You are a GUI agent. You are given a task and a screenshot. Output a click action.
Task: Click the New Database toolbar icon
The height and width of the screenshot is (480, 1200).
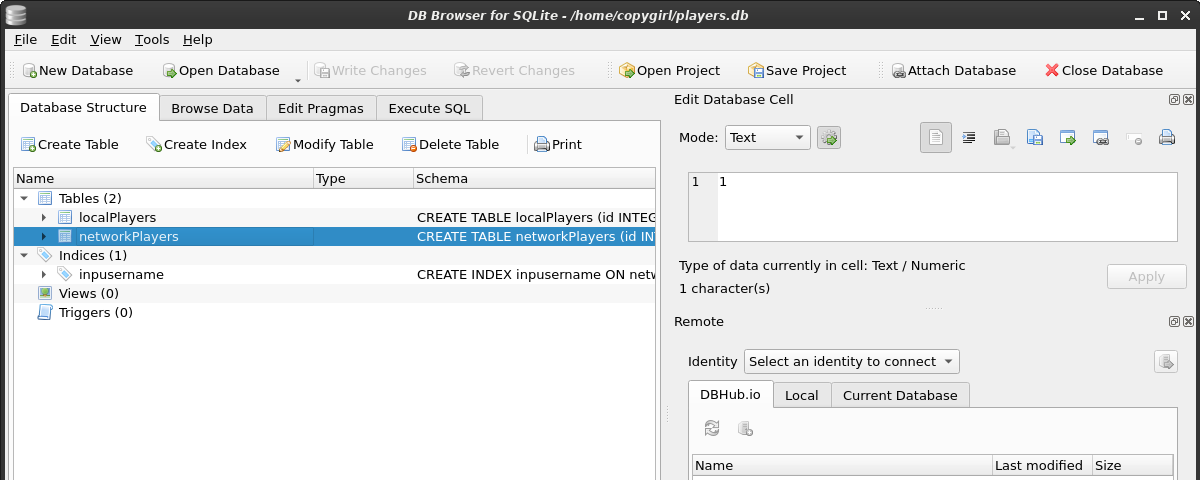coord(30,71)
